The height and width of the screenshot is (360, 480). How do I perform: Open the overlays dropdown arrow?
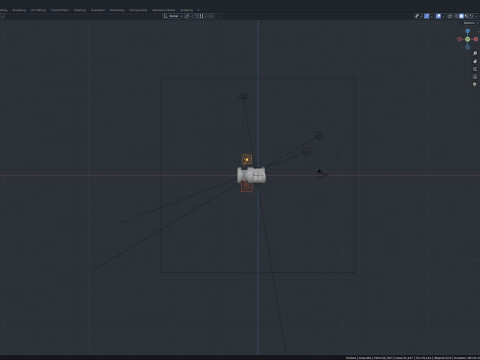[444, 16]
